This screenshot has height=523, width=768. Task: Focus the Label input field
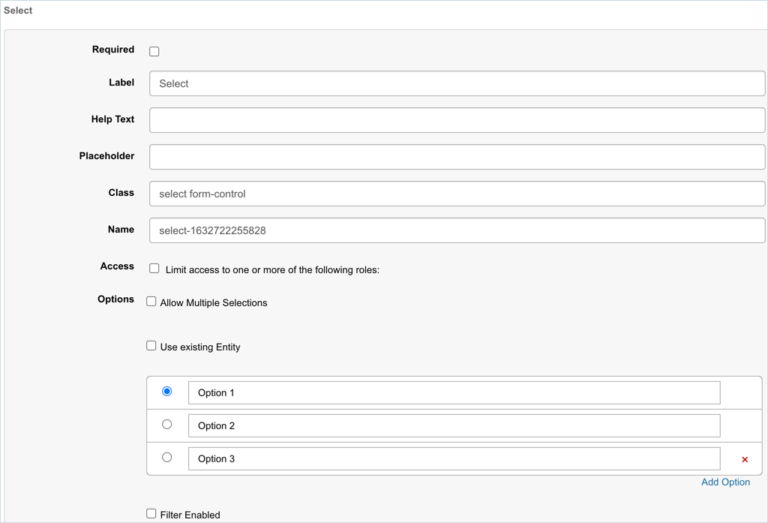(x=457, y=83)
